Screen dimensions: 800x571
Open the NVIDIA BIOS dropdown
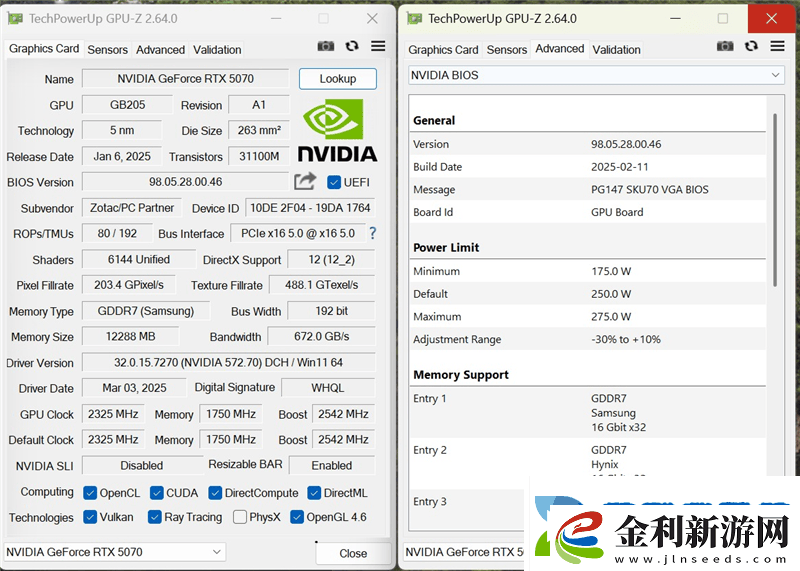(x=596, y=75)
